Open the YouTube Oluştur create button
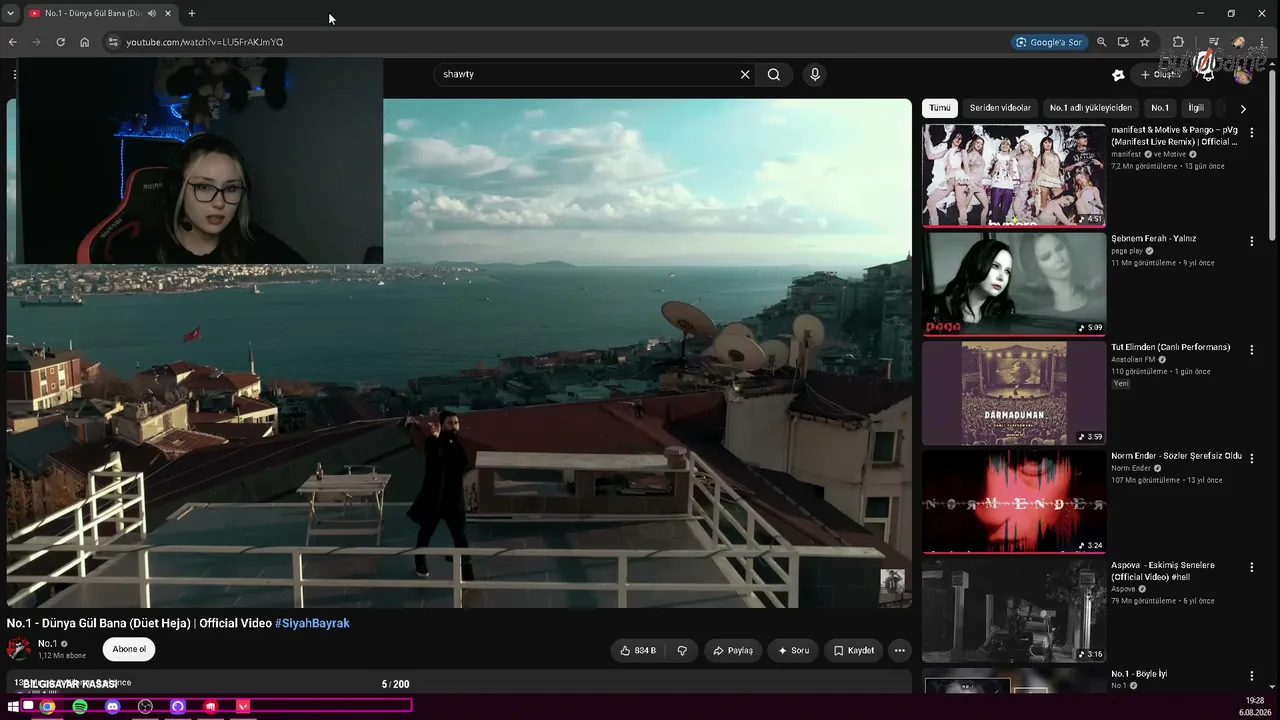The height and width of the screenshot is (720, 1280). click(x=1161, y=75)
